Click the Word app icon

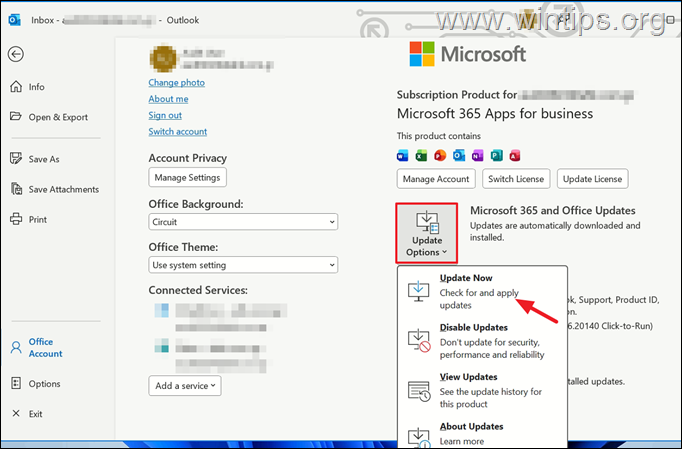click(402, 155)
